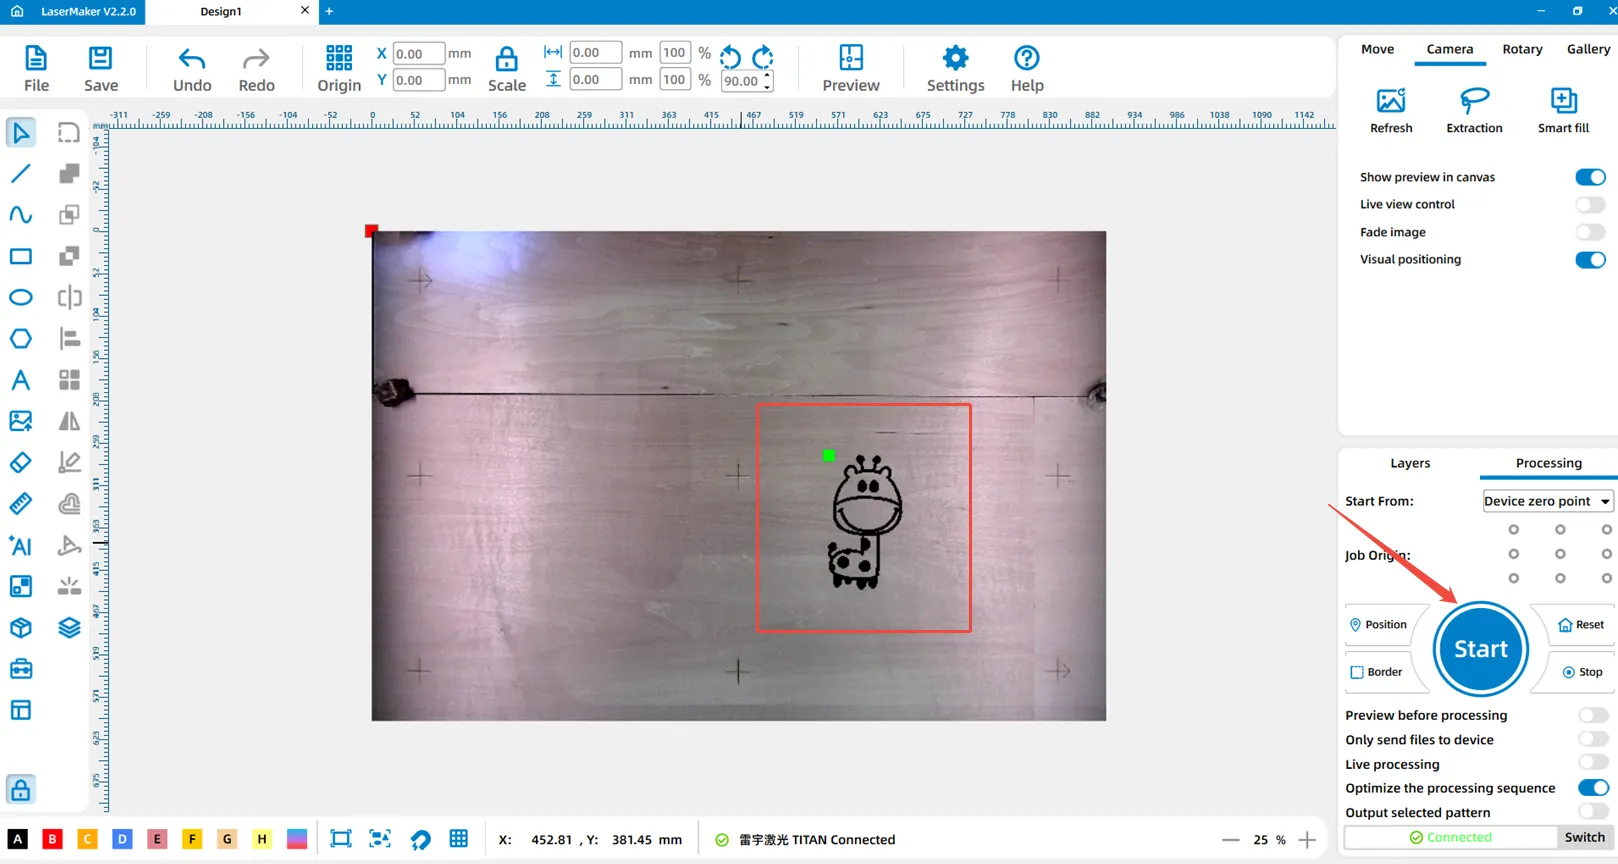Click the X position input field

pos(418,54)
